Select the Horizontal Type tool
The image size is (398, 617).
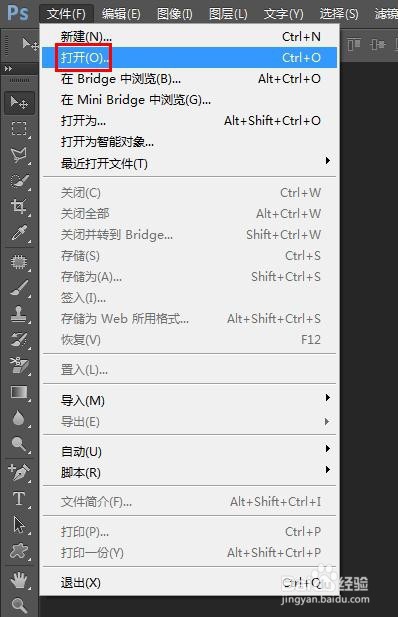pyautogui.click(x=19, y=499)
